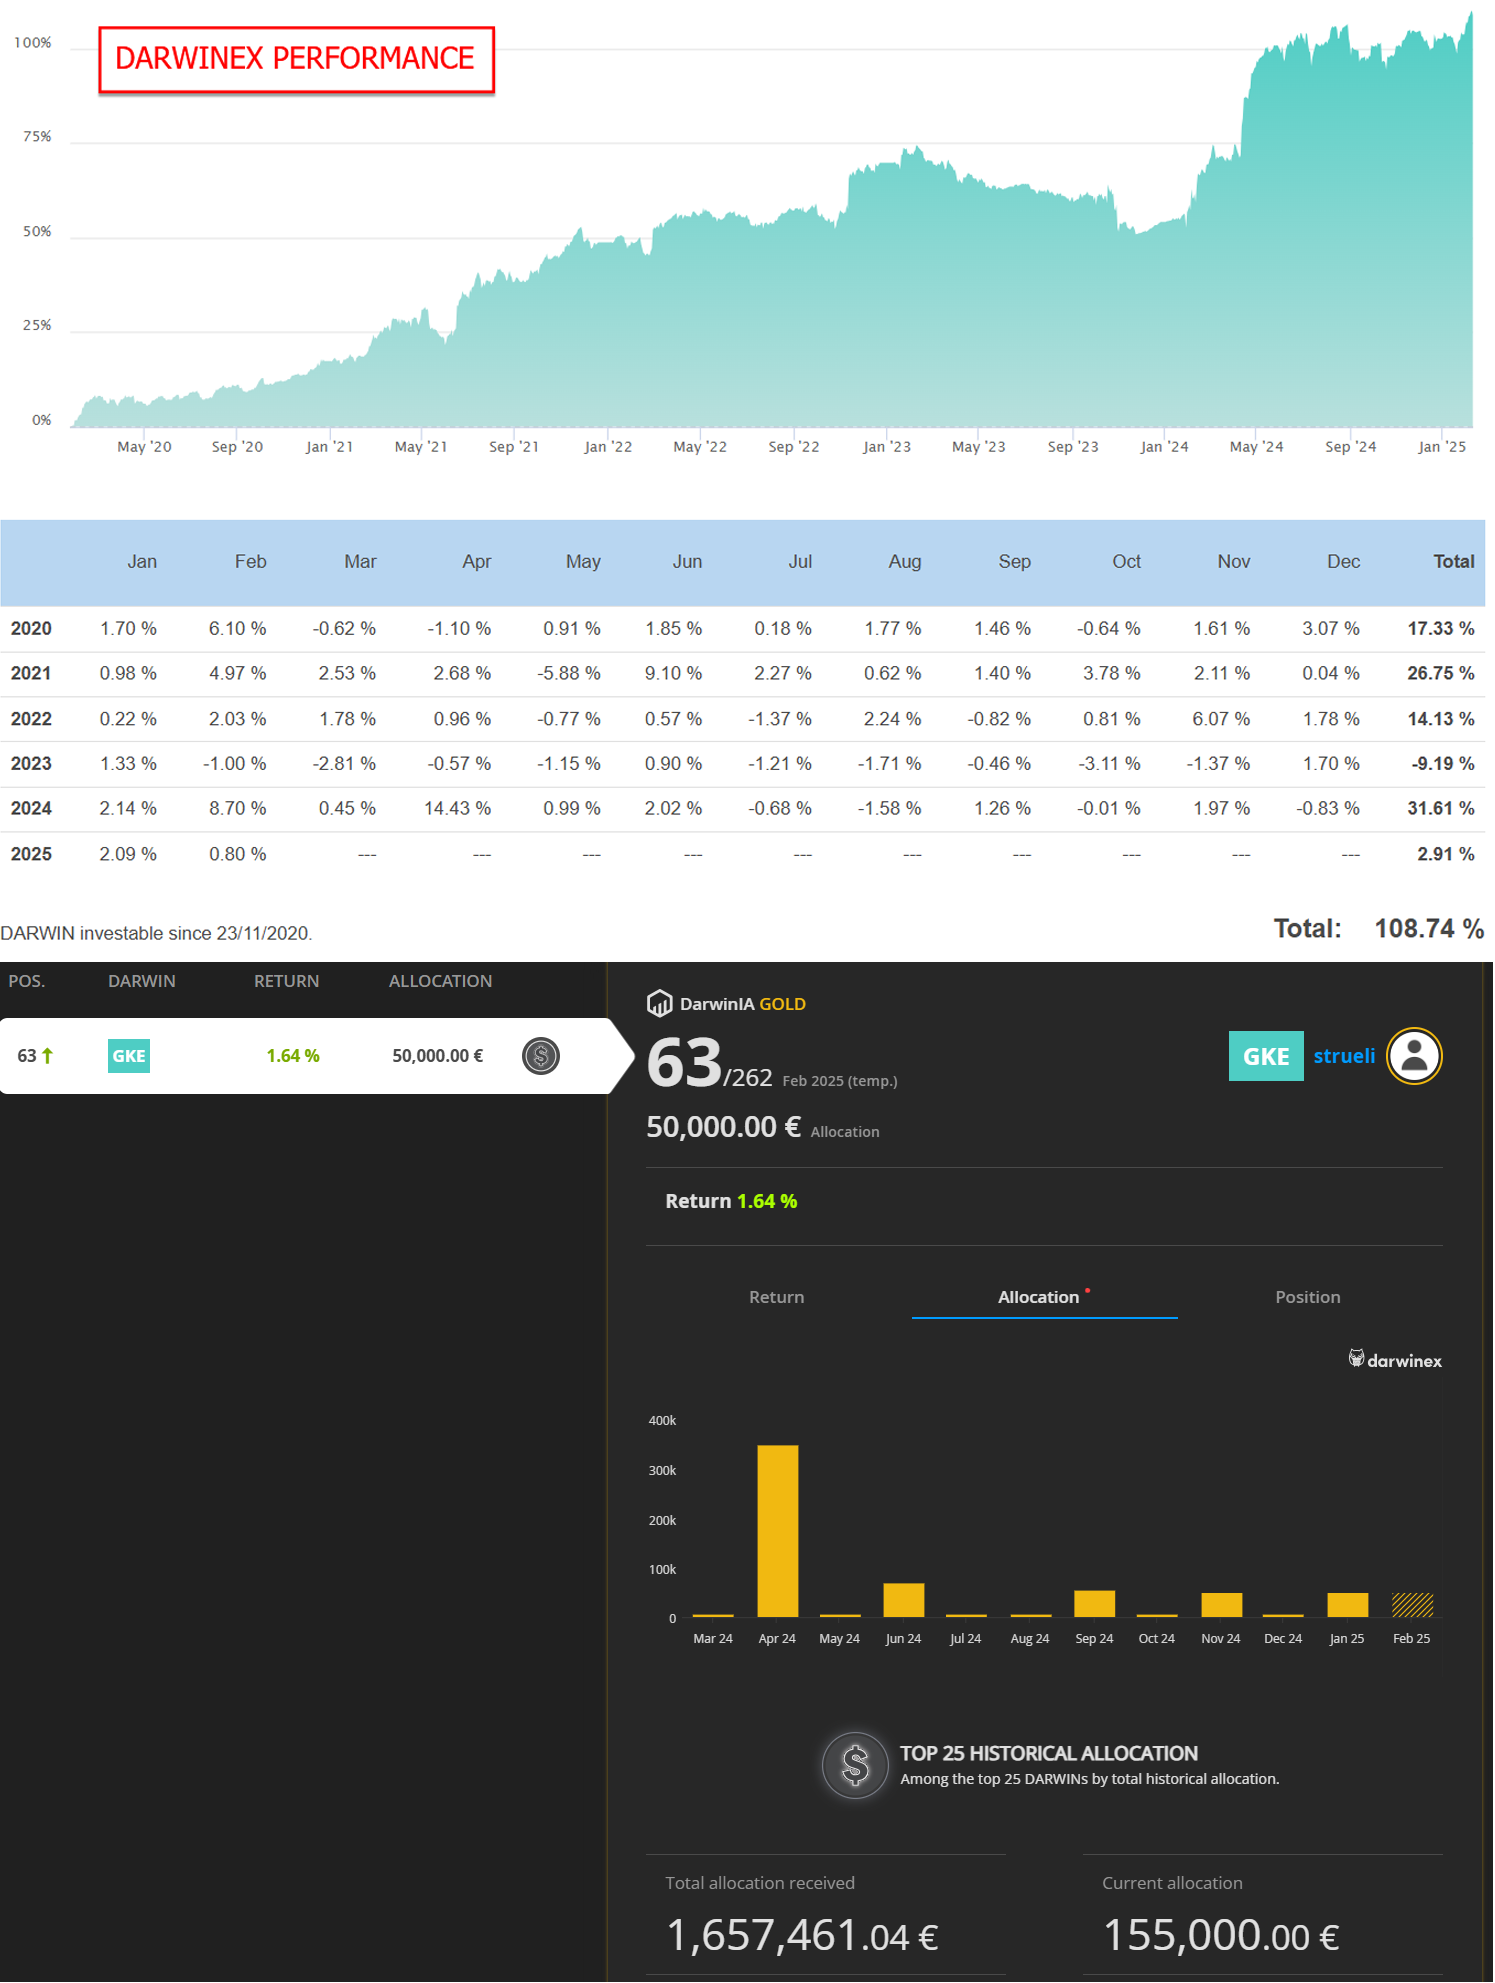Click "DARWIN investable since 23/11/2020." note
Image resolution: width=1495 pixels, height=1983 pixels.
(x=156, y=933)
